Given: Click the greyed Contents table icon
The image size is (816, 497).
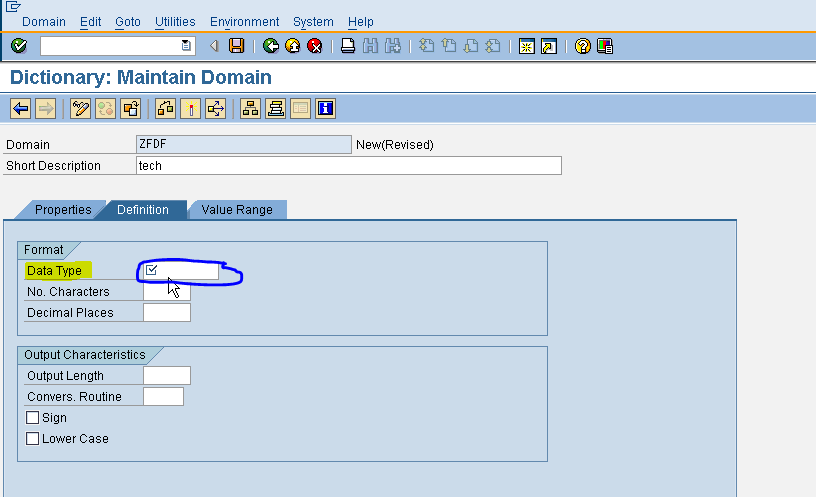Looking at the screenshot, I should (300, 109).
